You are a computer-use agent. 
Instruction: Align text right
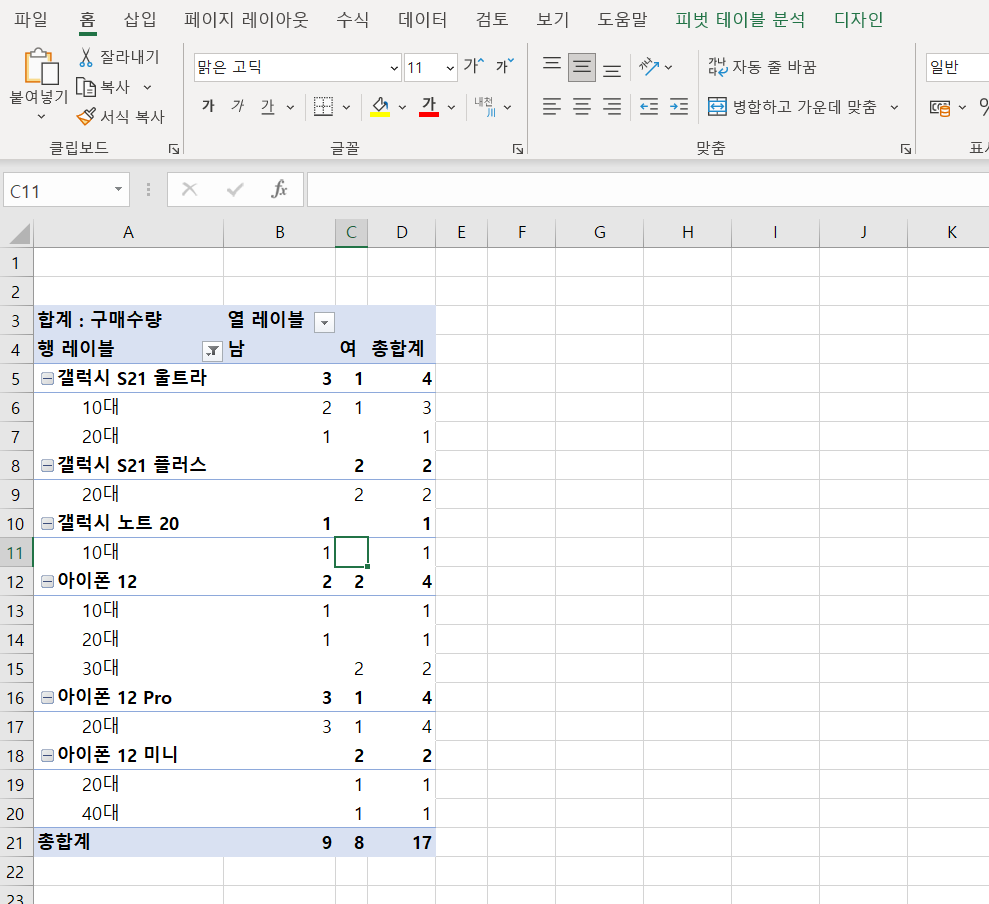pos(612,107)
